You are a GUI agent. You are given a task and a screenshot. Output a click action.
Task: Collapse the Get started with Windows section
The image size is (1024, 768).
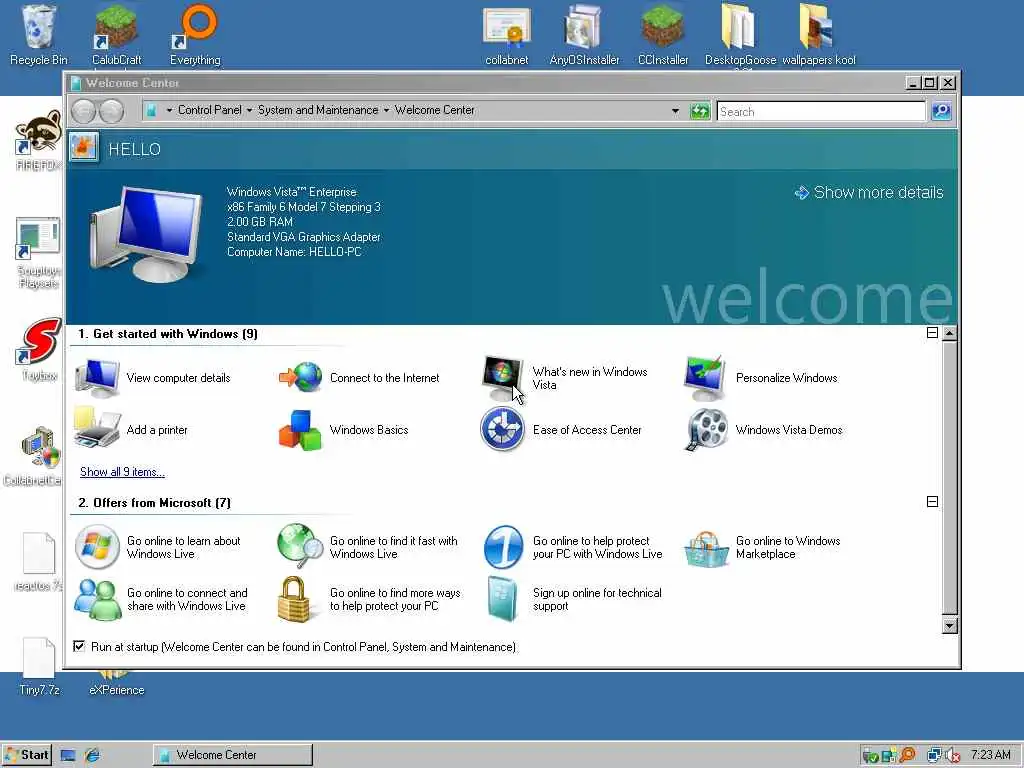933,333
